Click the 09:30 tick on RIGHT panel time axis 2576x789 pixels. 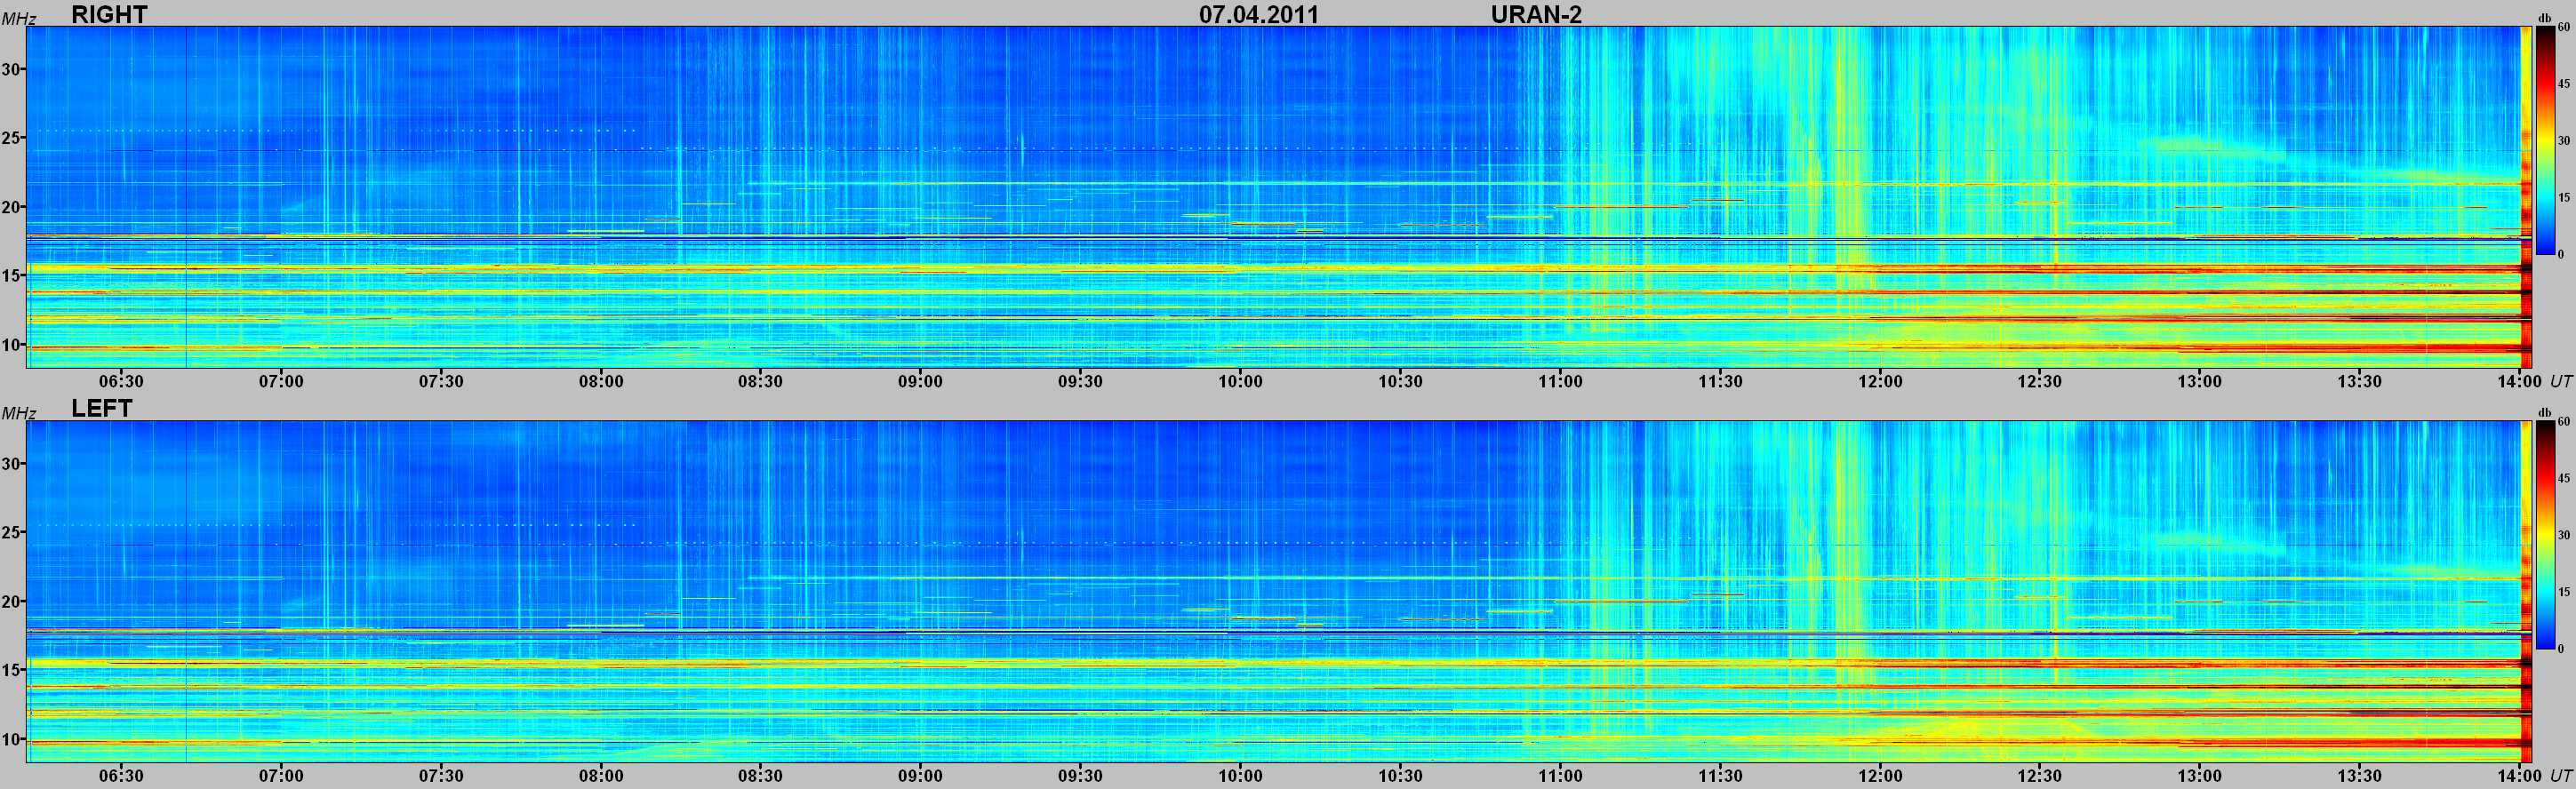click(x=1080, y=381)
